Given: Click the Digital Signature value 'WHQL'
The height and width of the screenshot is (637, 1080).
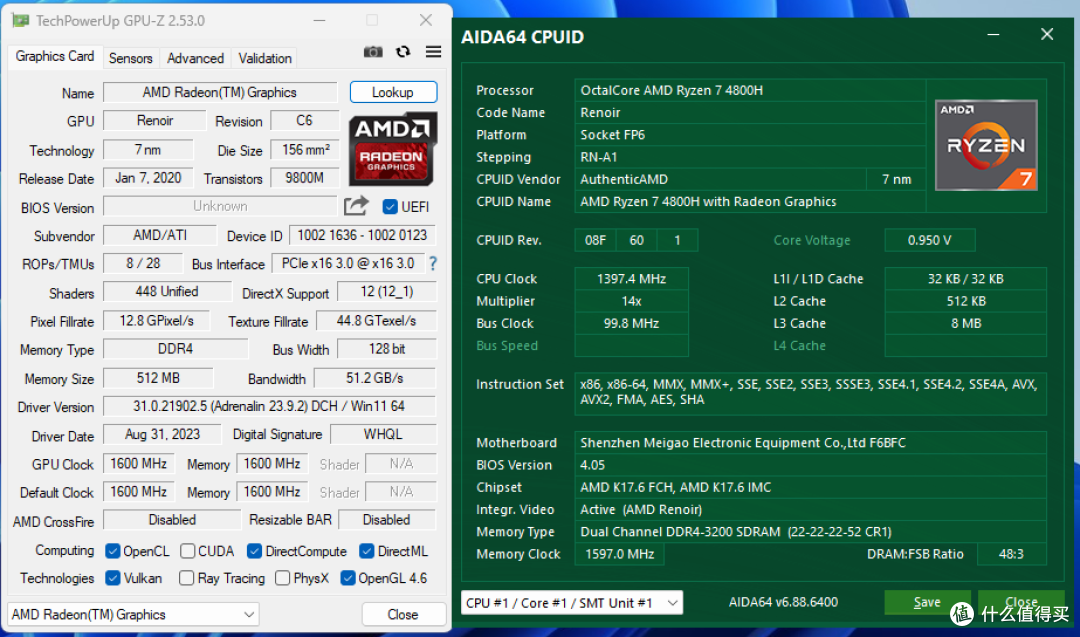Looking at the screenshot, I should (x=383, y=435).
